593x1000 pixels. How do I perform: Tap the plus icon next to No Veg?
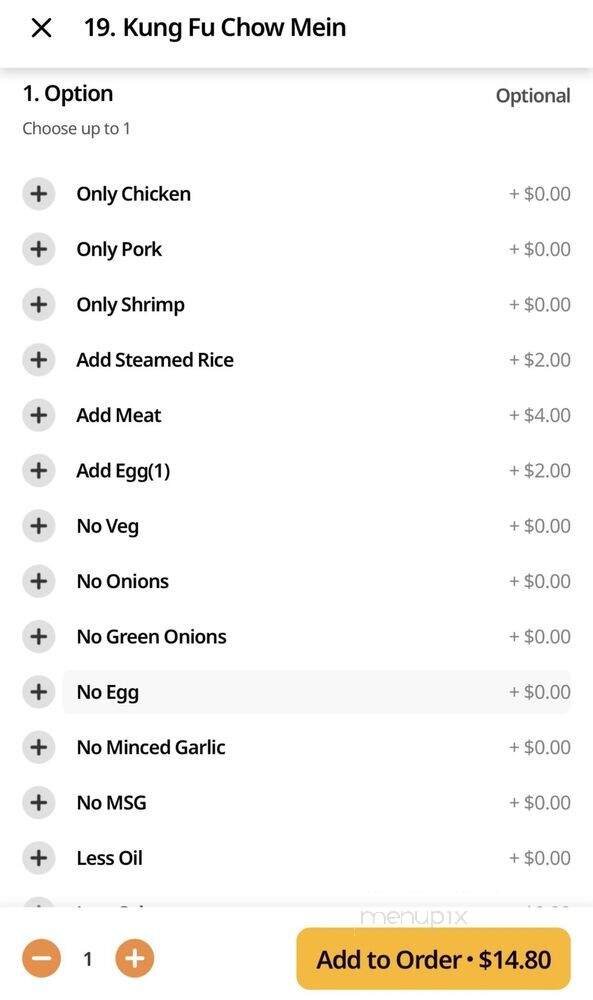[x=38, y=525]
